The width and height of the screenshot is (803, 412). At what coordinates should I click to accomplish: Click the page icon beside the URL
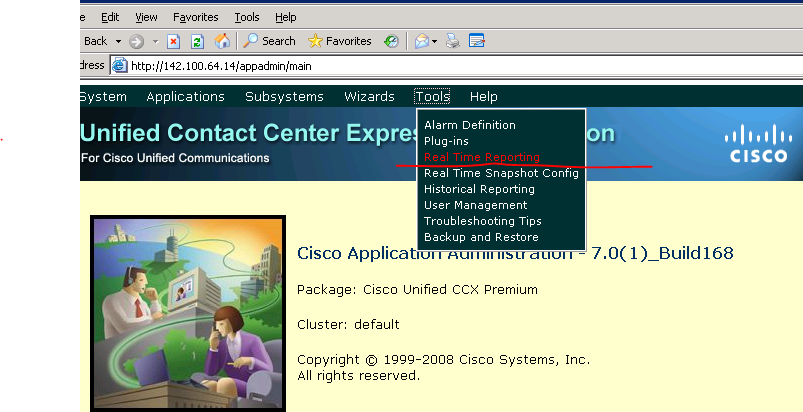pyautogui.click(x=119, y=66)
